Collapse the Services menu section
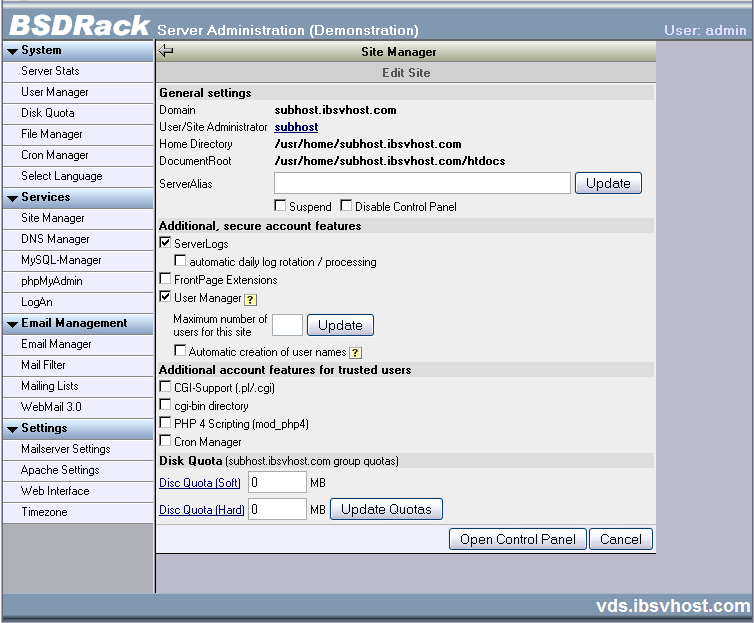The image size is (754, 623). coord(78,198)
